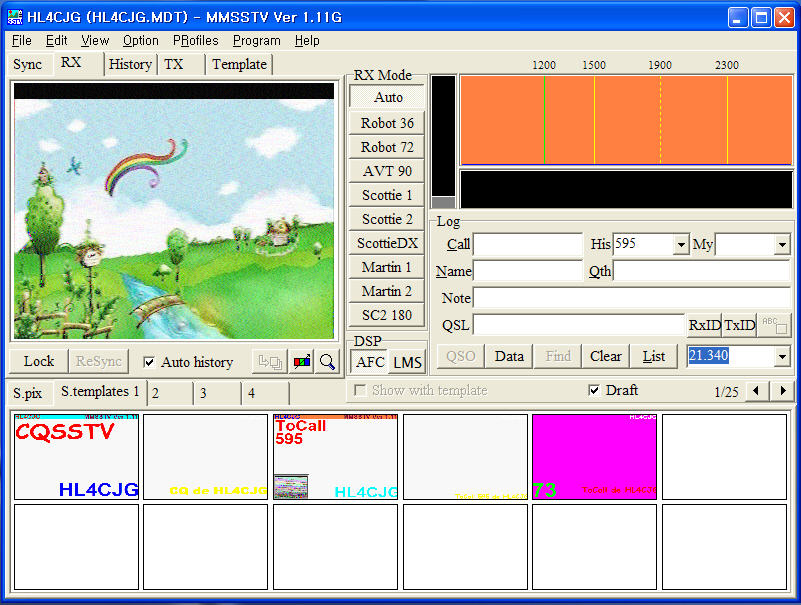Click the orange spectrum display at 1500 marker

(594, 119)
